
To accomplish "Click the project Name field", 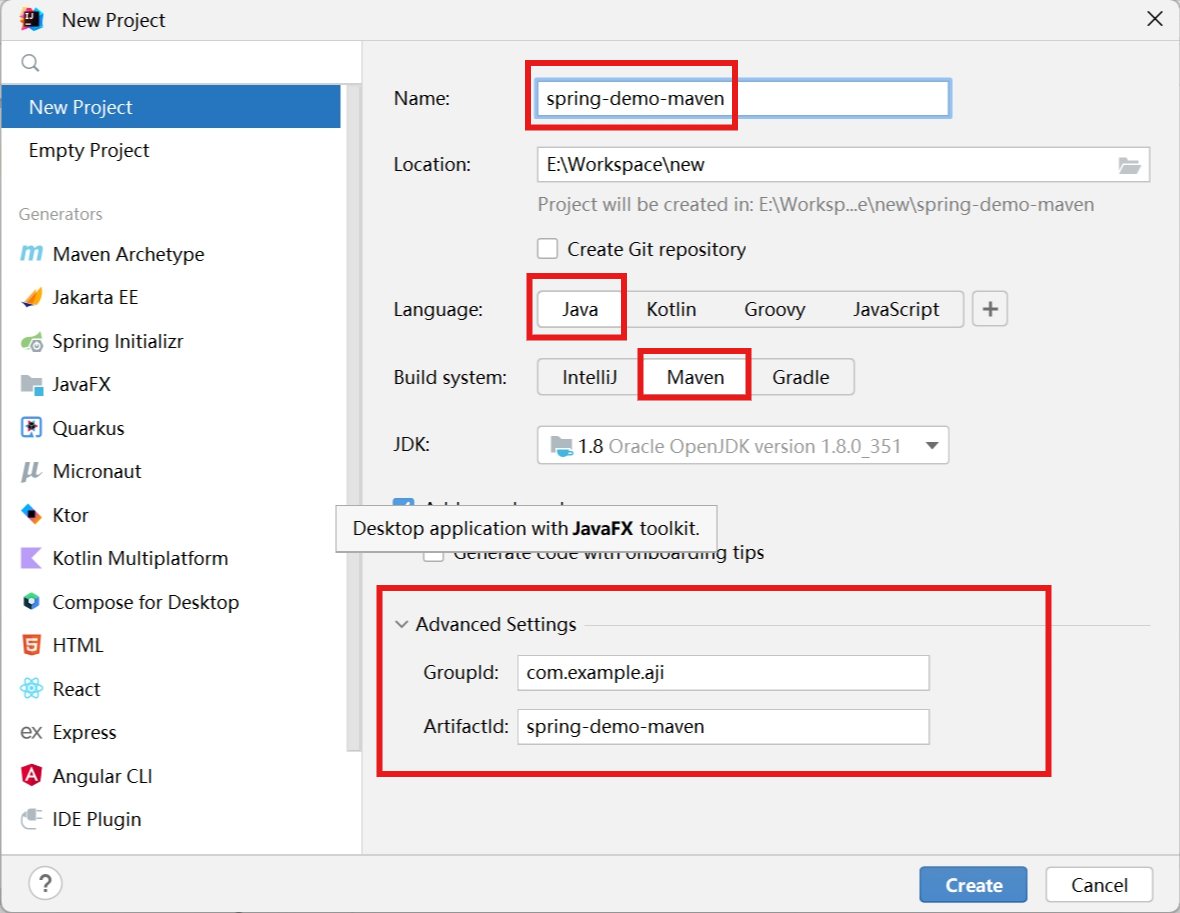I will coord(743,99).
